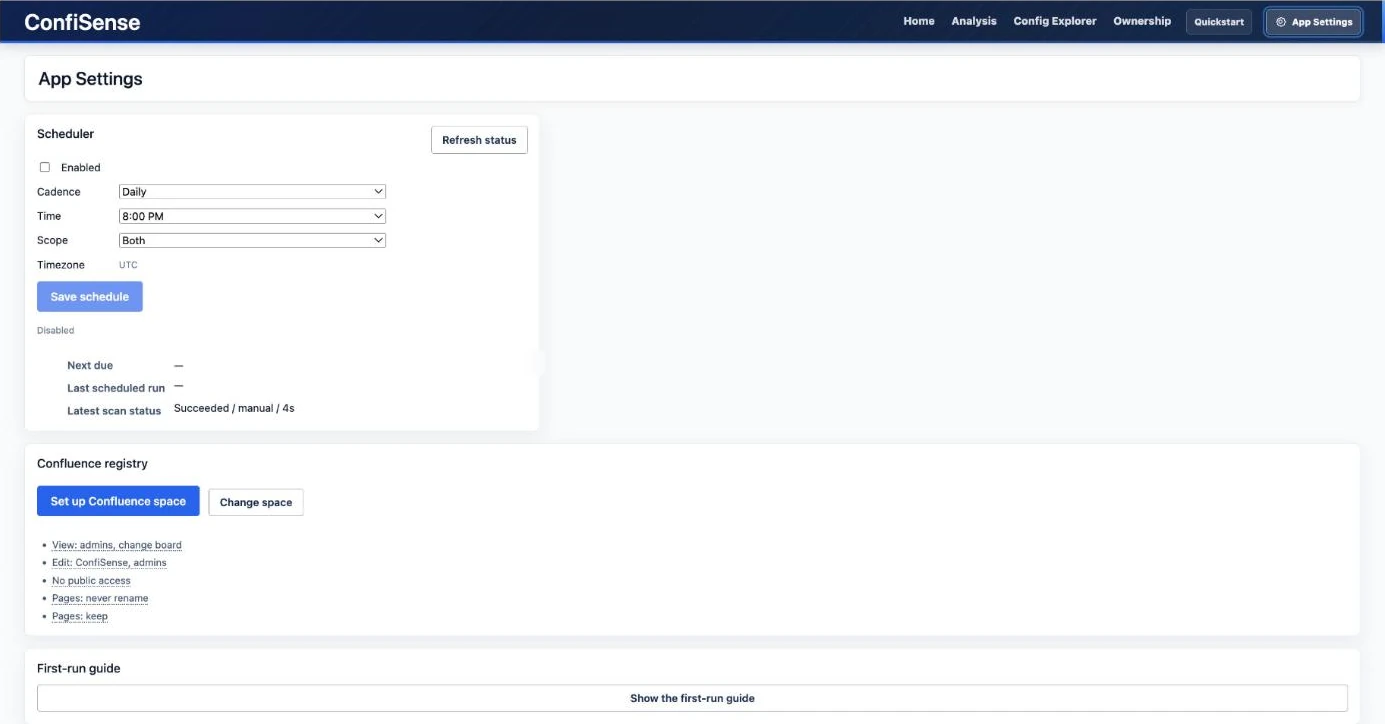Click Set up Confluence space
Screen dimensions: 1385x724
(118, 501)
